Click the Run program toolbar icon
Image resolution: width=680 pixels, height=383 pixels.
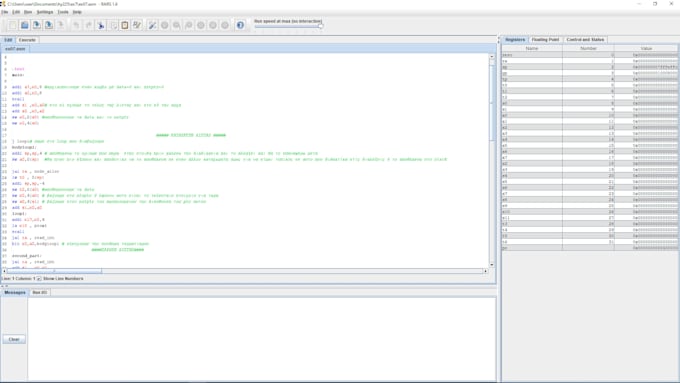coord(164,25)
